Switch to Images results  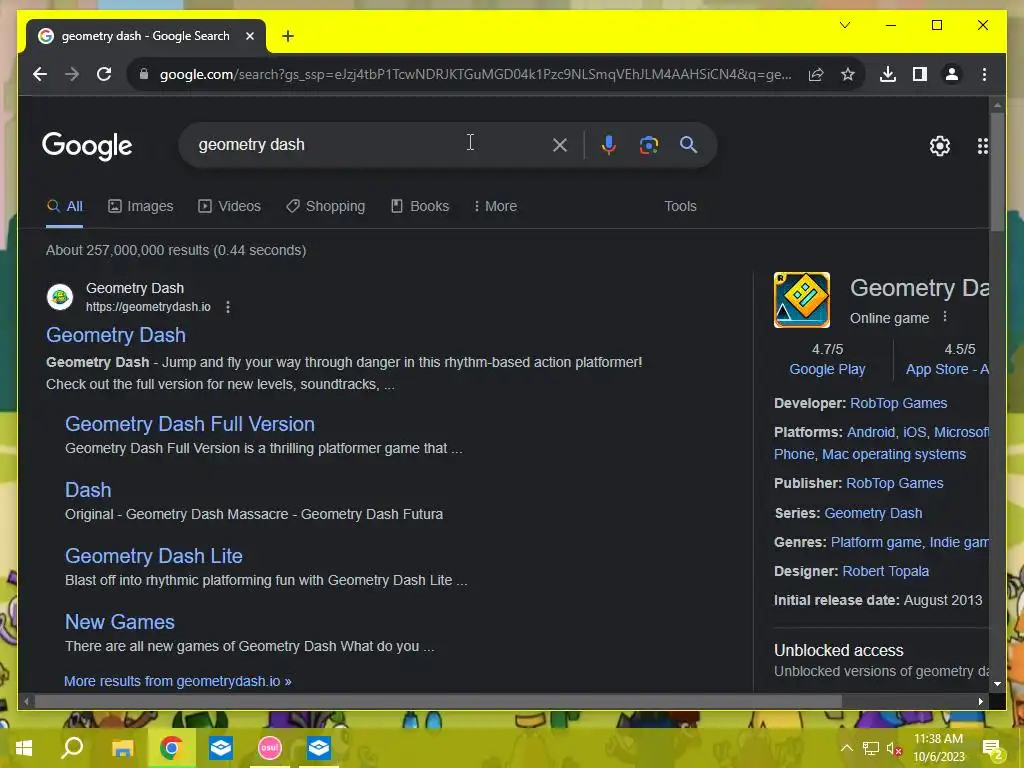click(140, 206)
